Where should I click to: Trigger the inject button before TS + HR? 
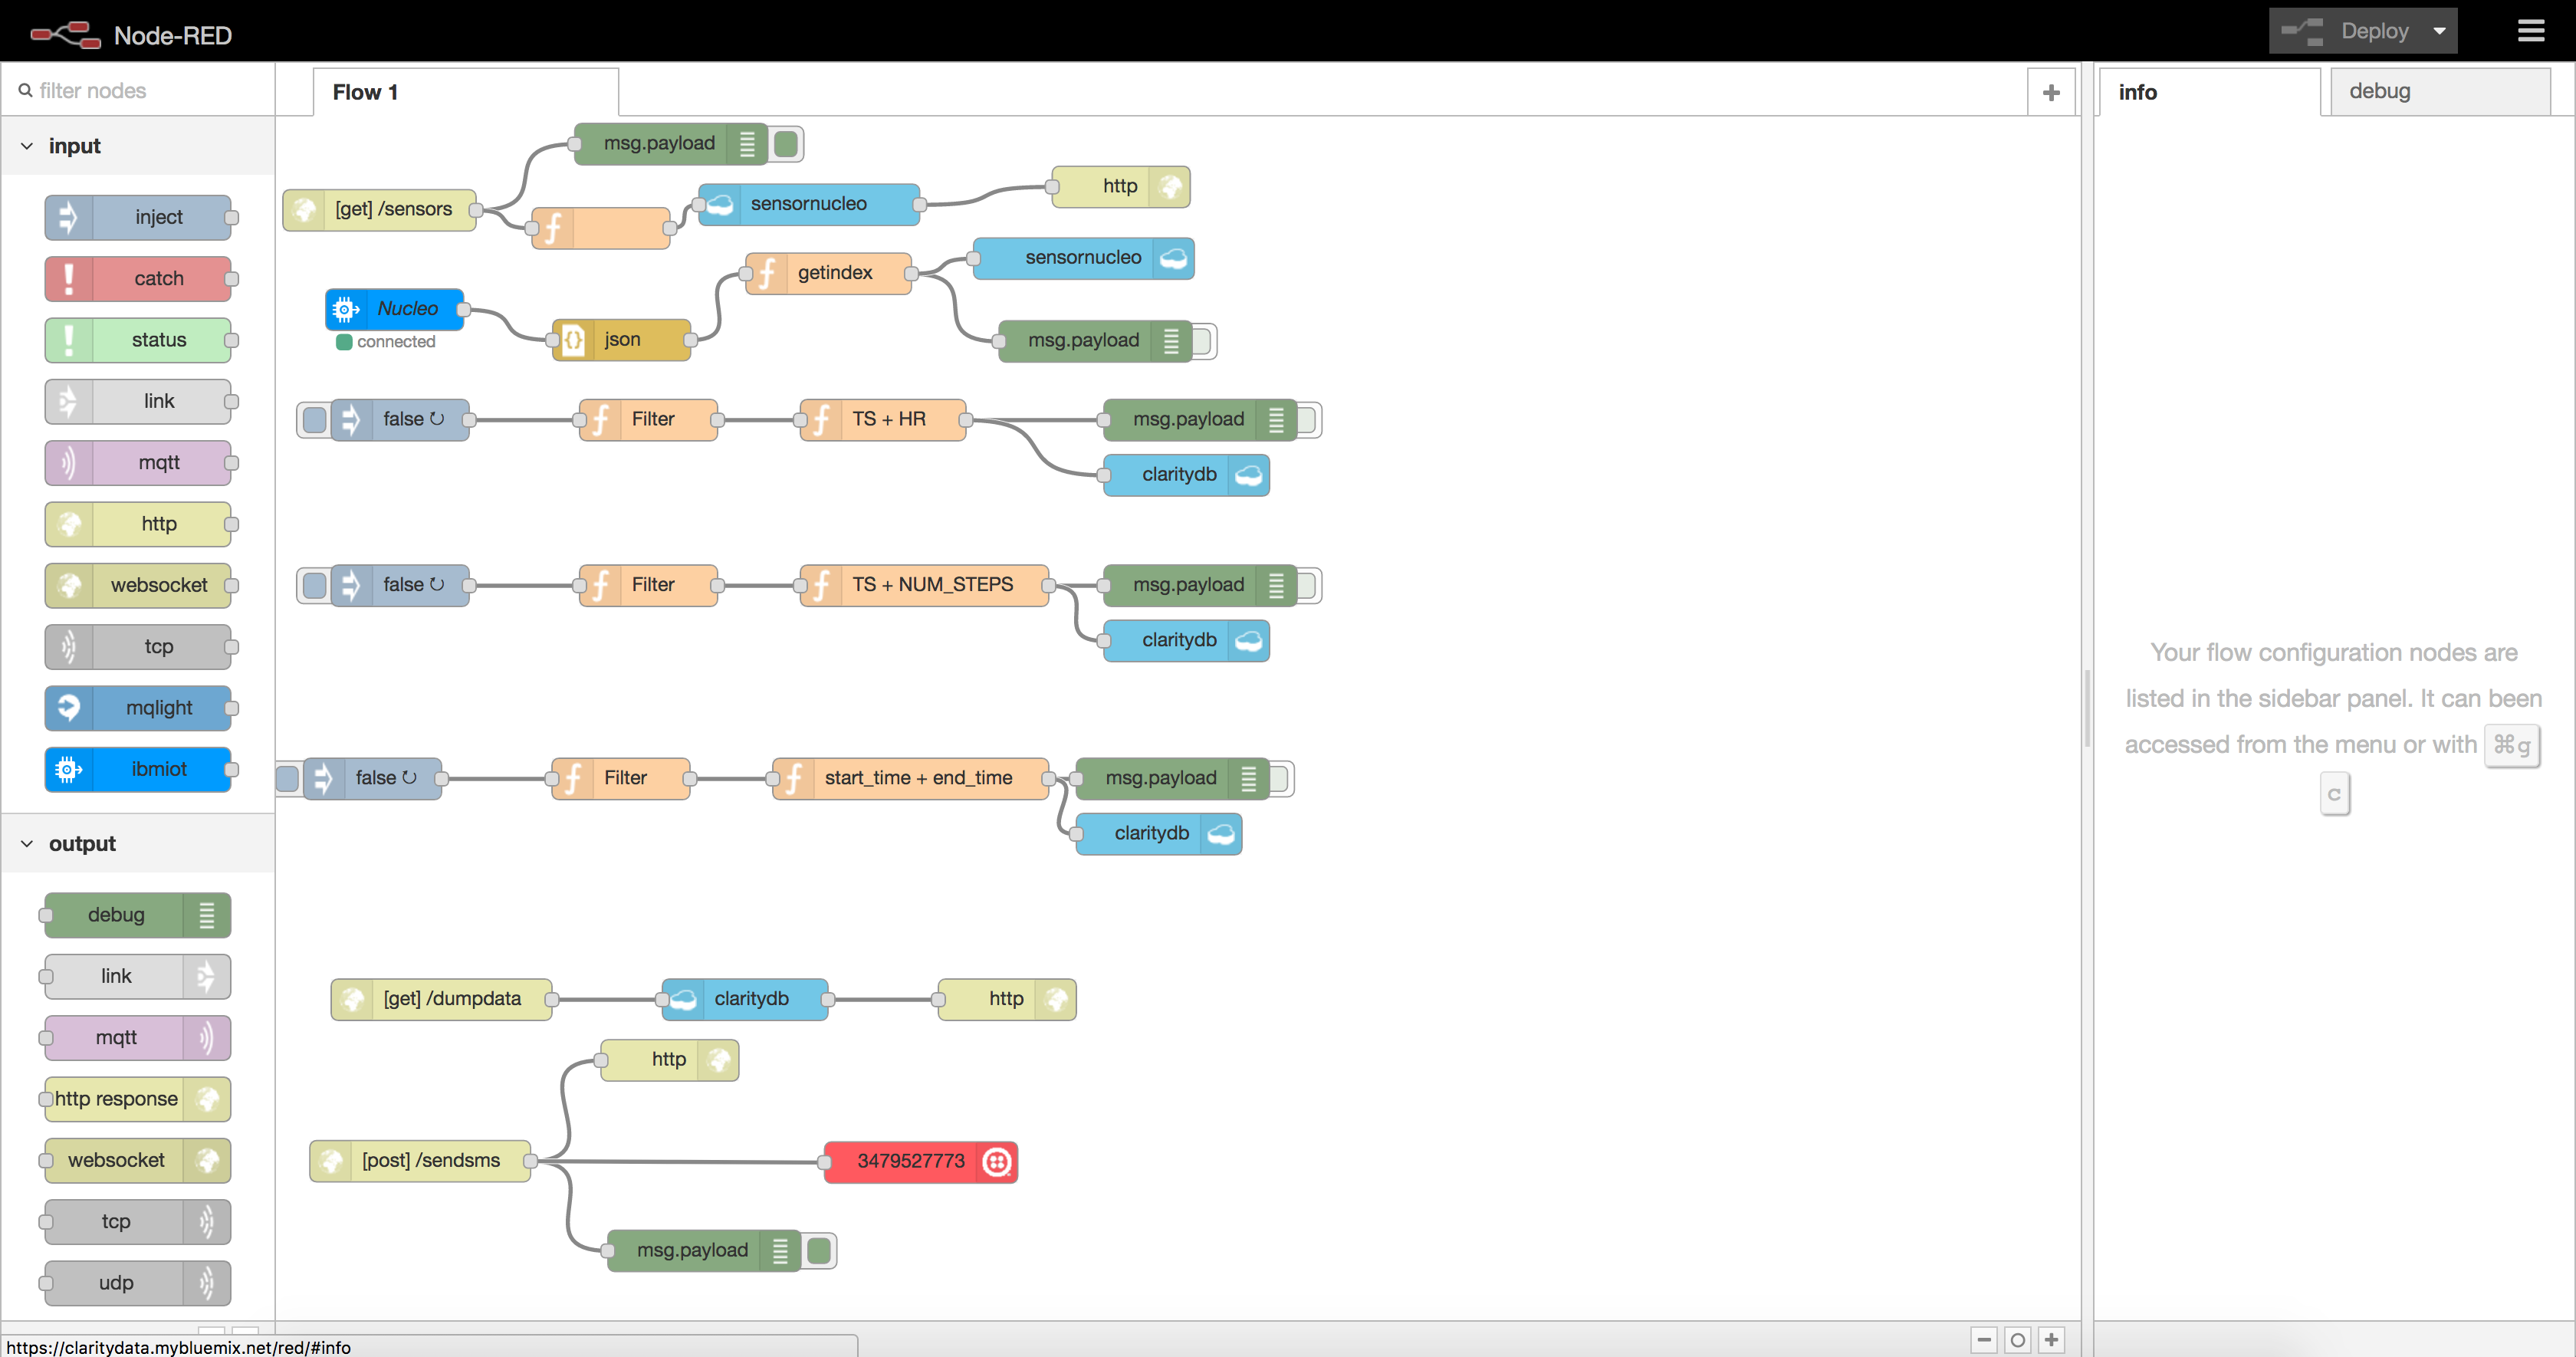click(314, 420)
